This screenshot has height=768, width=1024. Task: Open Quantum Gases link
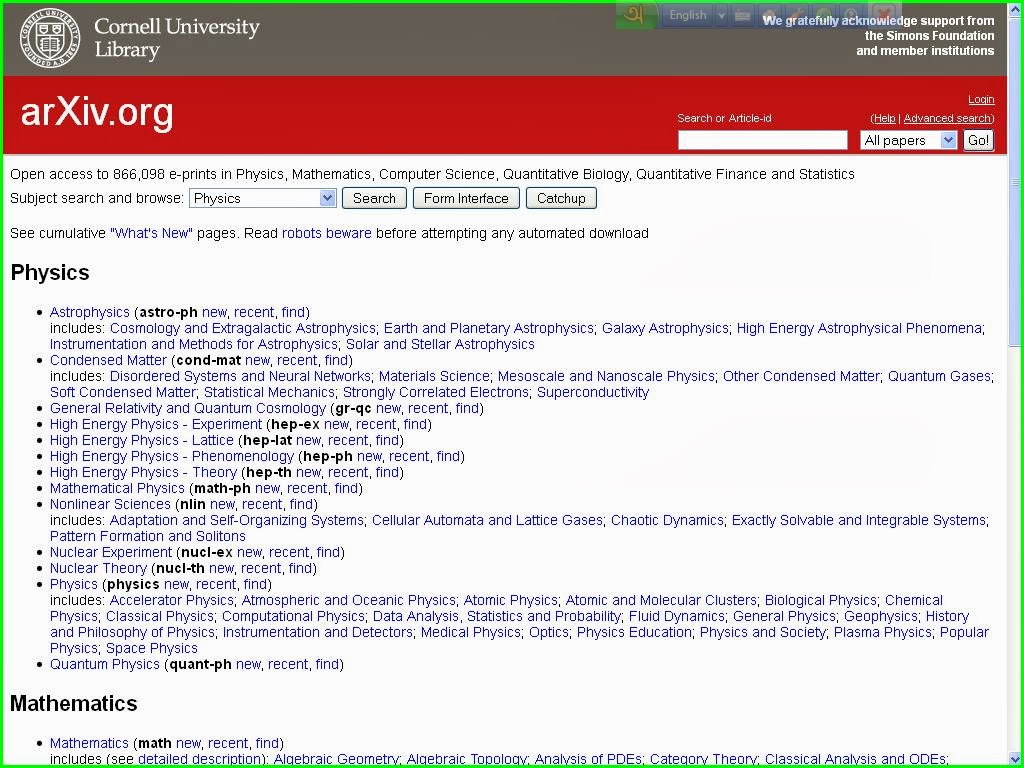click(939, 376)
